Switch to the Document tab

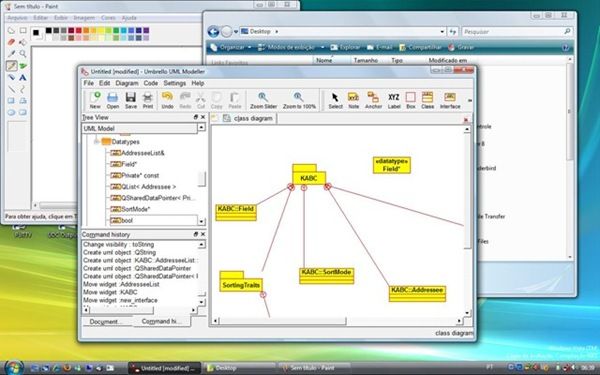[x=104, y=322]
